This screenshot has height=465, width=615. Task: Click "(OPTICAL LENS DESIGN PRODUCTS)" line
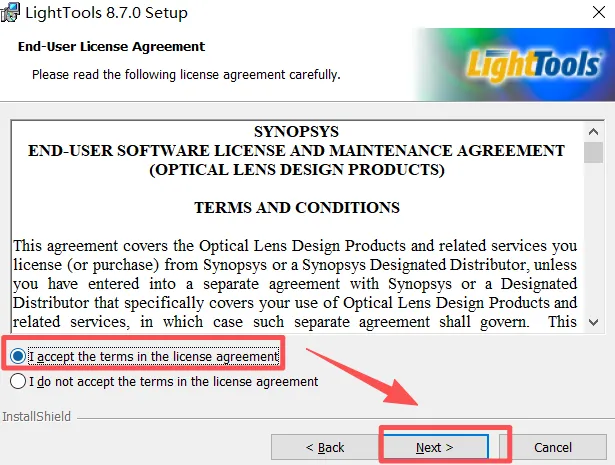pyautogui.click(x=297, y=170)
